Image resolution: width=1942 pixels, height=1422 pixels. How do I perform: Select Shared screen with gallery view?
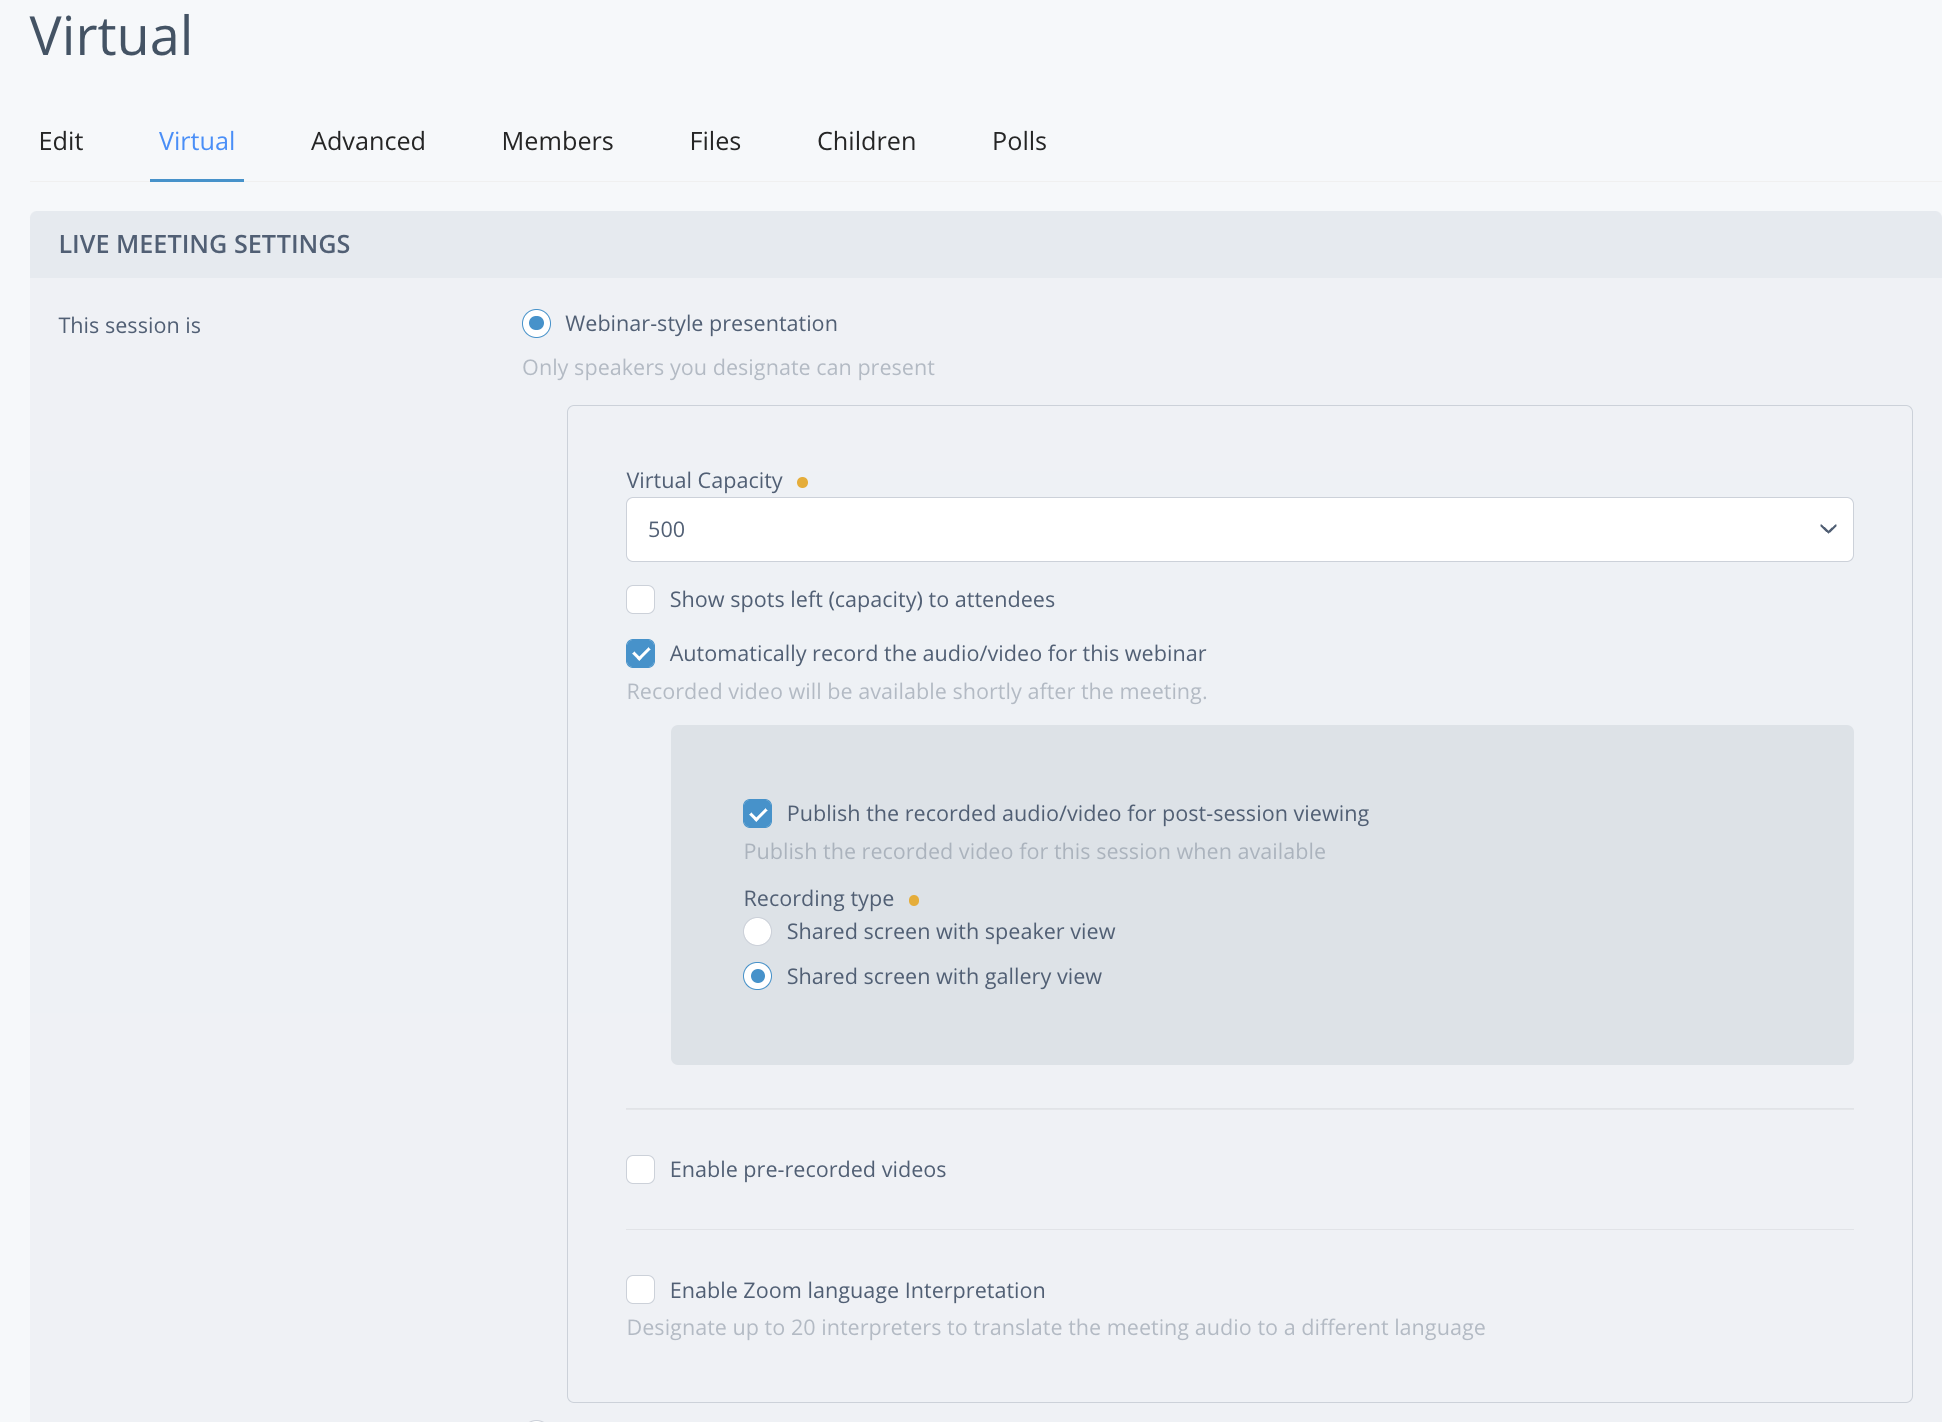(x=758, y=976)
